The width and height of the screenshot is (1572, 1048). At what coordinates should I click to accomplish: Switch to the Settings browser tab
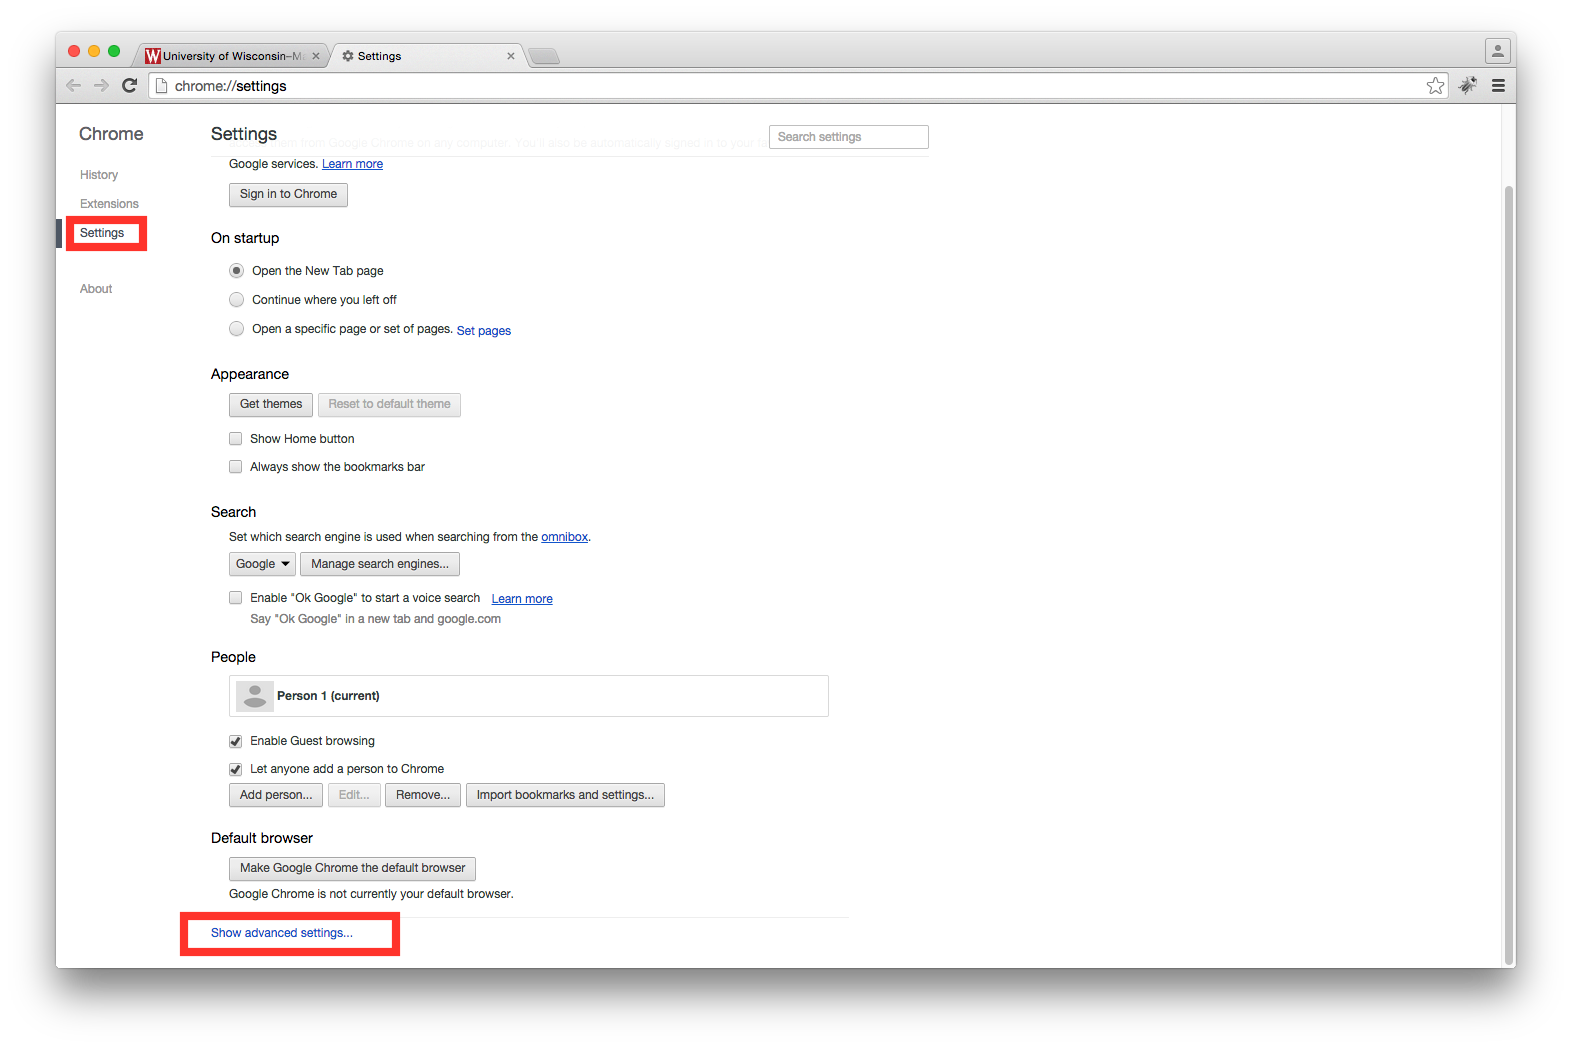[428, 56]
